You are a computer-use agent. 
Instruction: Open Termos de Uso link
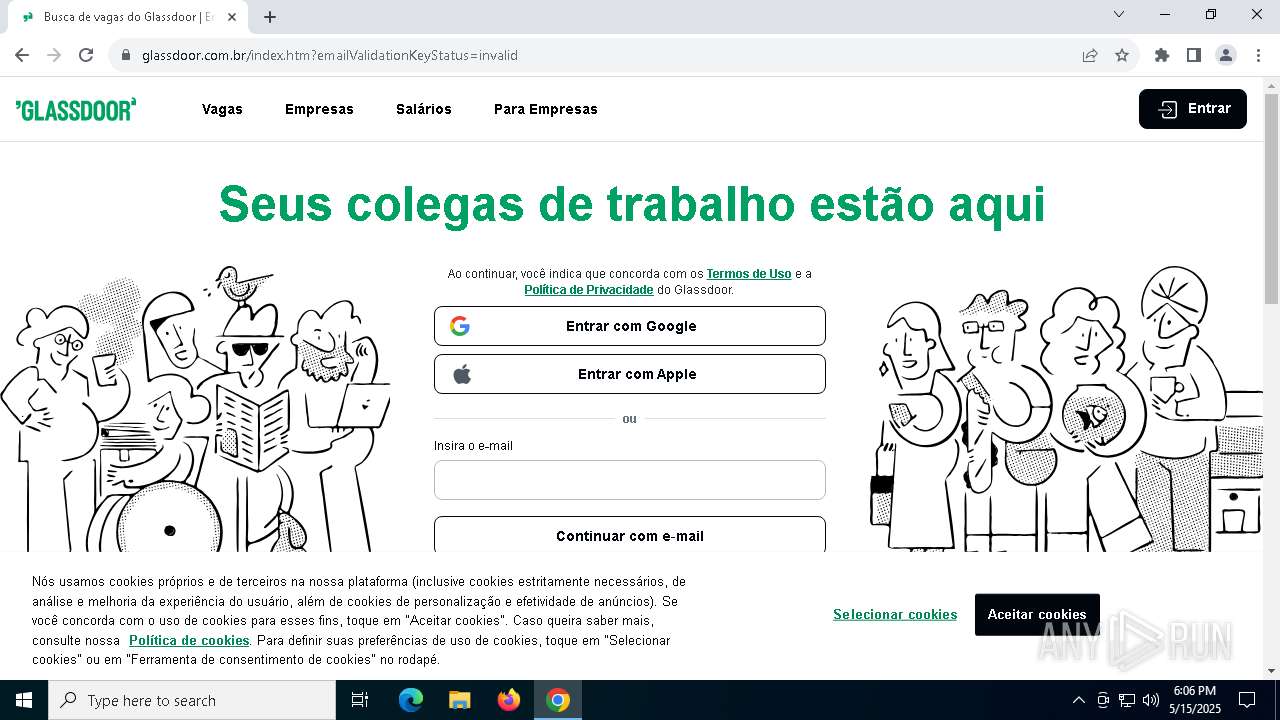pyautogui.click(x=749, y=273)
